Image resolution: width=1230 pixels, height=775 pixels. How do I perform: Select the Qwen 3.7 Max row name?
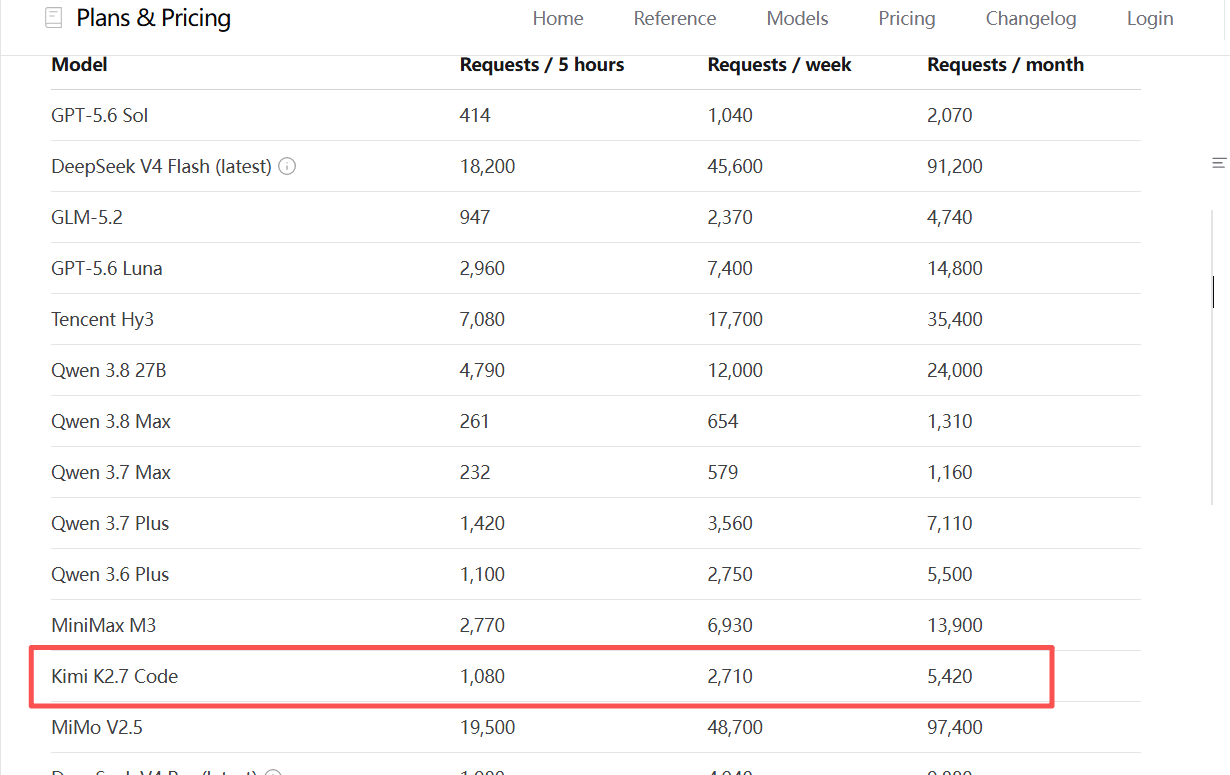[x=111, y=472]
